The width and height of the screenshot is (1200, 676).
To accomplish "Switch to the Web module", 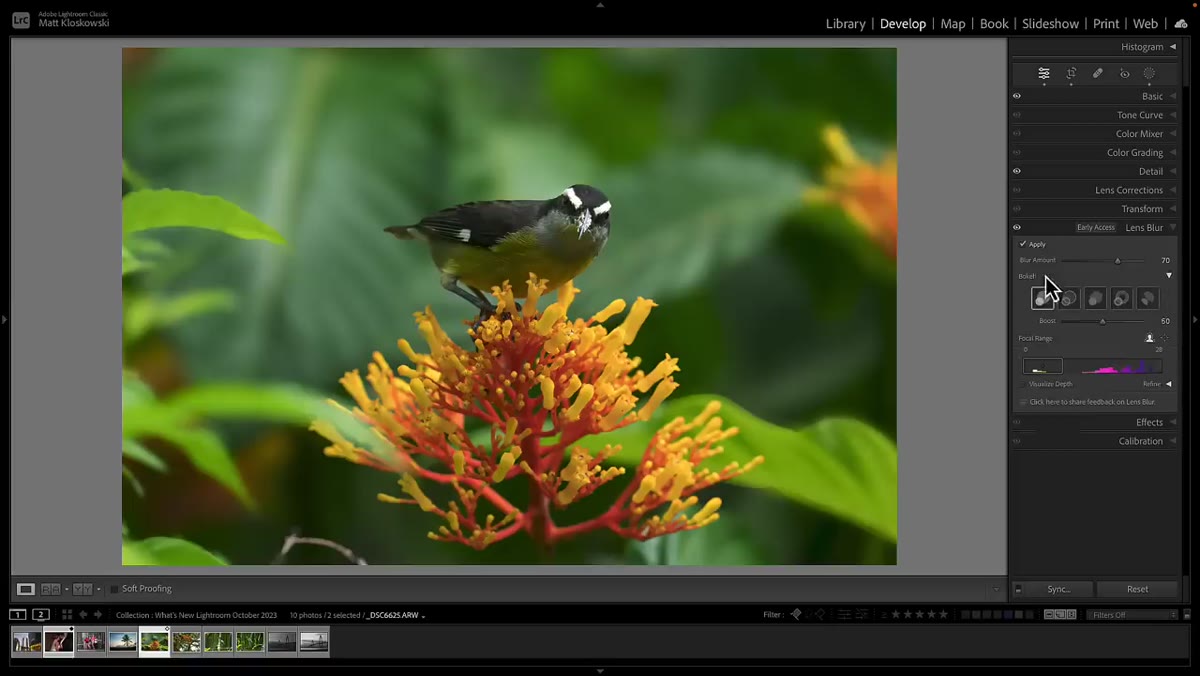I will (x=1146, y=24).
